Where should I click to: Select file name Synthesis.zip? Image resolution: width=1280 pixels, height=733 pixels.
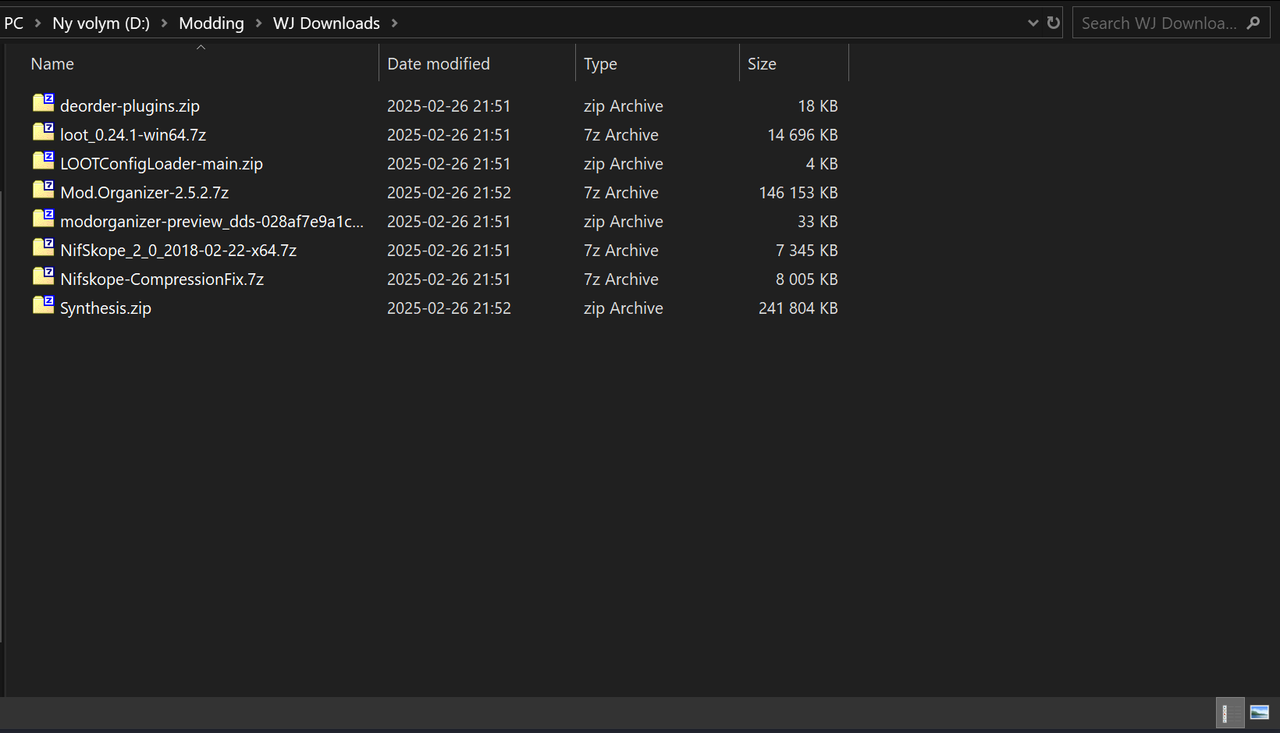tap(106, 309)
